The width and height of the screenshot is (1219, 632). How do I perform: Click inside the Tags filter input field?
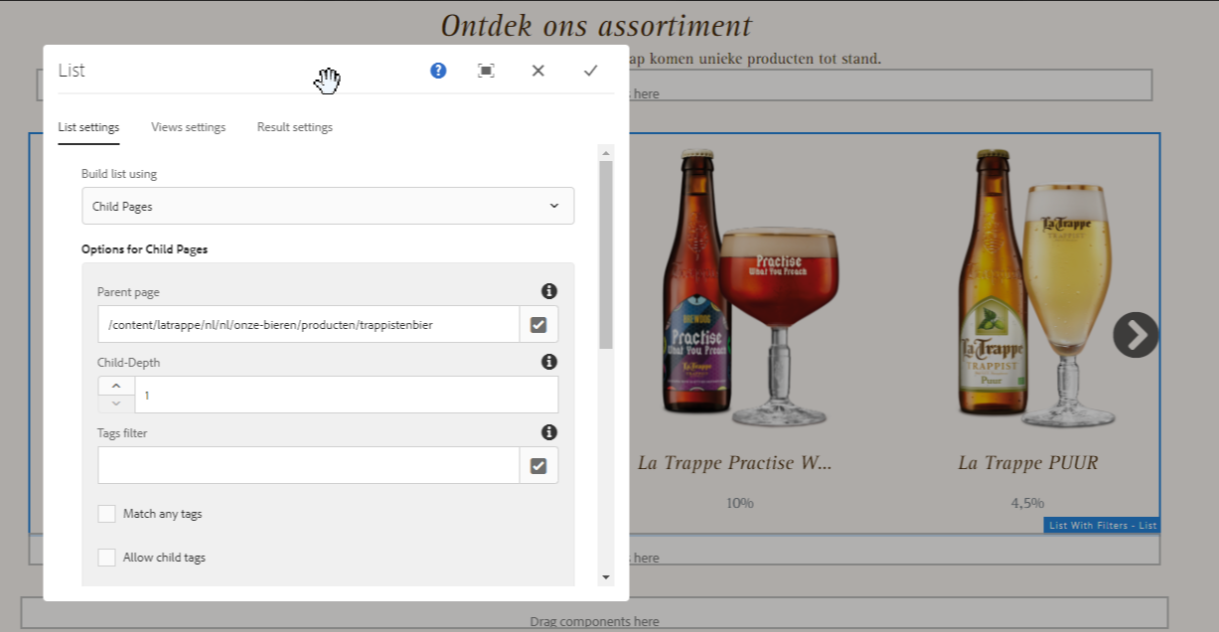pos(300,465)
